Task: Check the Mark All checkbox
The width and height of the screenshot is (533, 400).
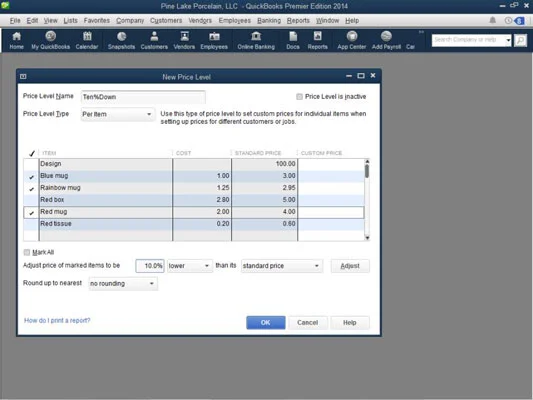Action: tap(27, 252)
